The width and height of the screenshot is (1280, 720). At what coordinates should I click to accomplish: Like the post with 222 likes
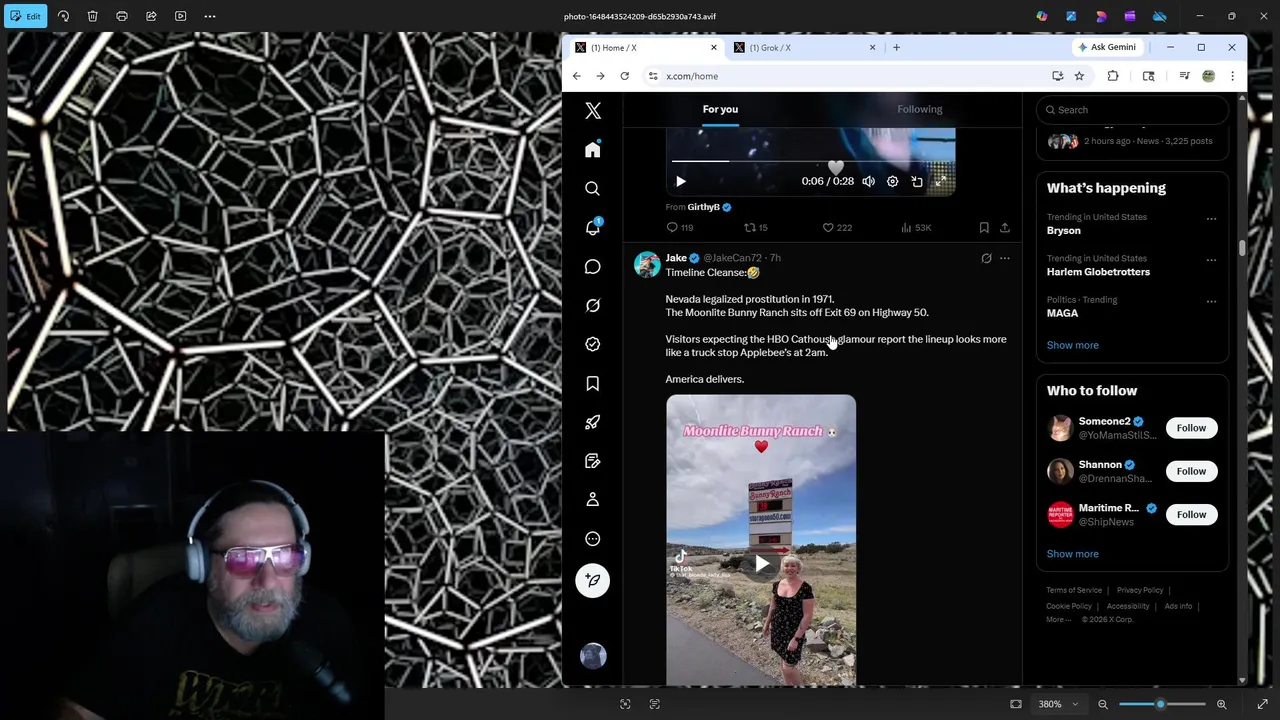click(837, 228)
